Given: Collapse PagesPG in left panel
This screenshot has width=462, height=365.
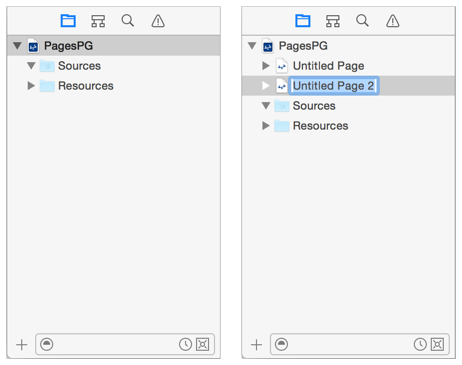Looking at the screenshot, I should (17, 46).
